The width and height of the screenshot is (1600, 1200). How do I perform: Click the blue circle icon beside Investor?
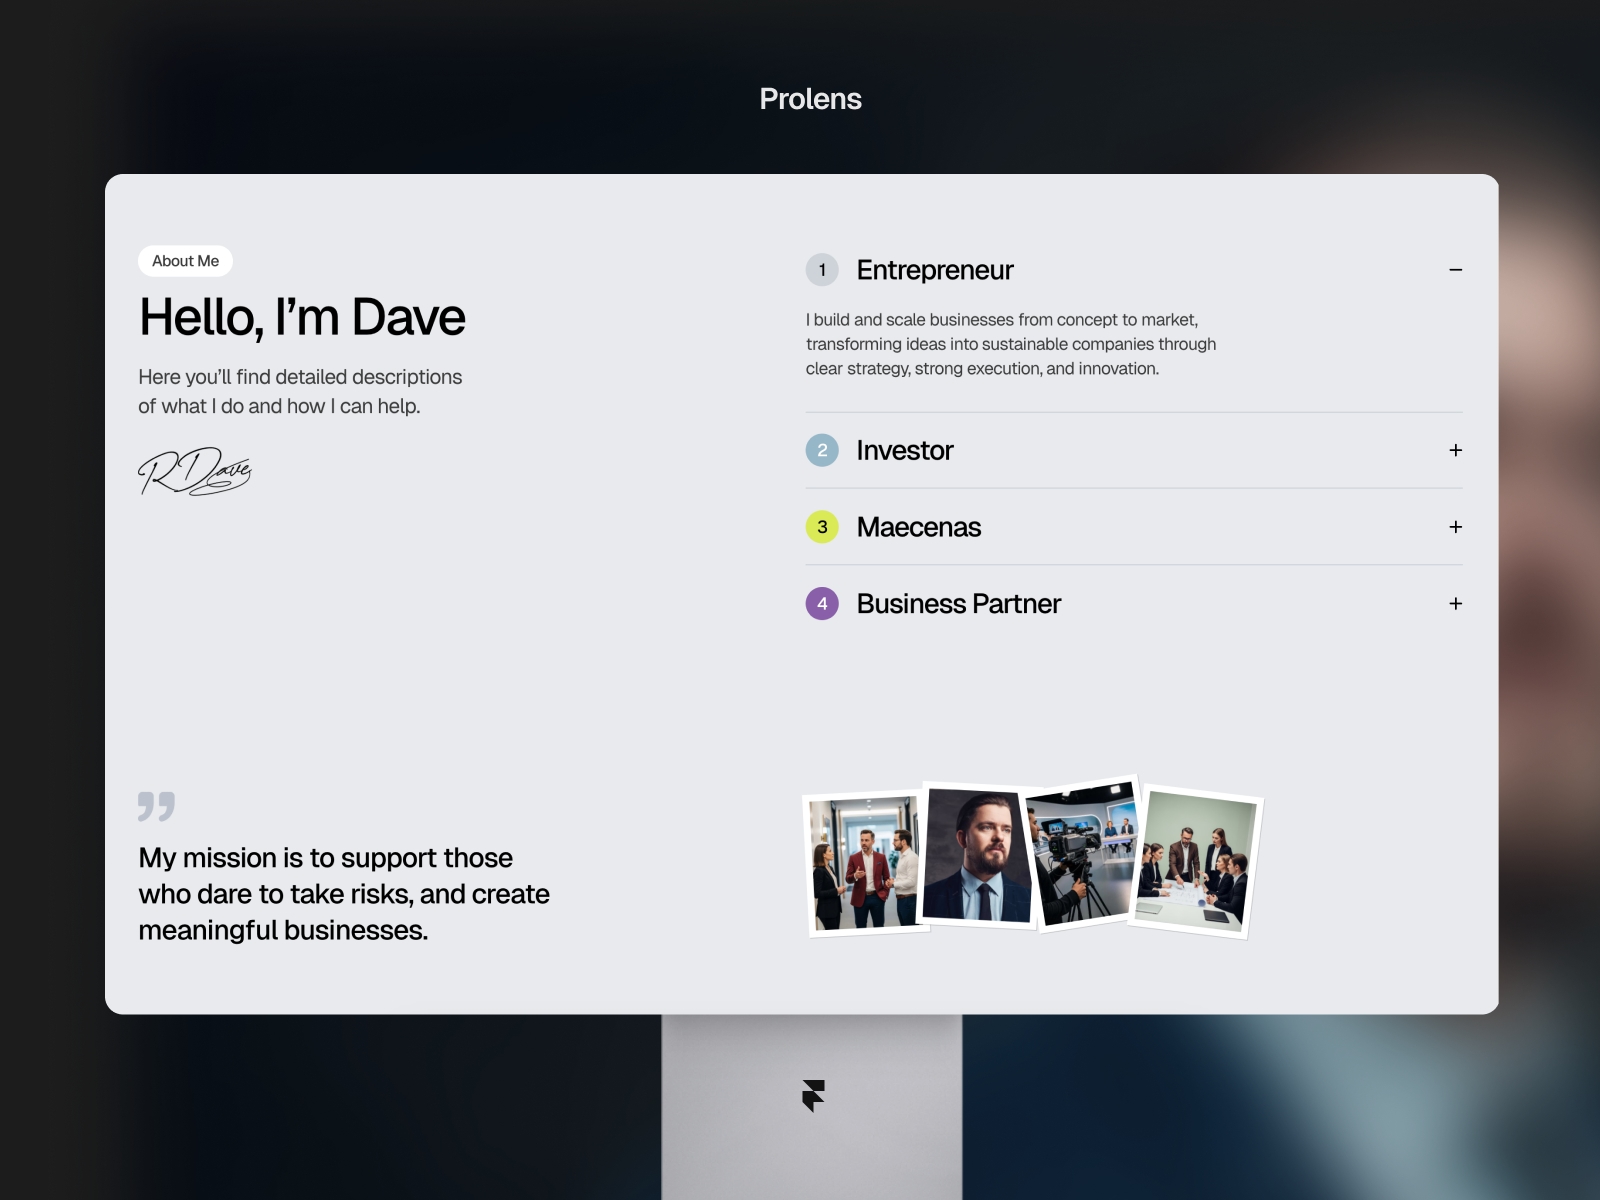[822, 451]
